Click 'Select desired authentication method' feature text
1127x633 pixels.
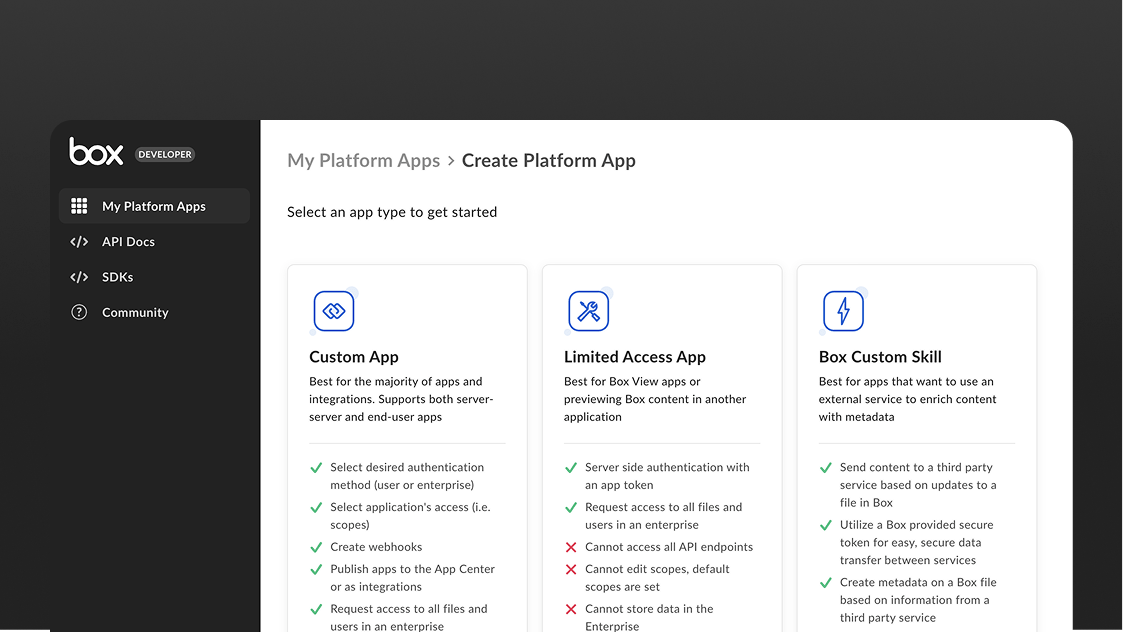407,476
